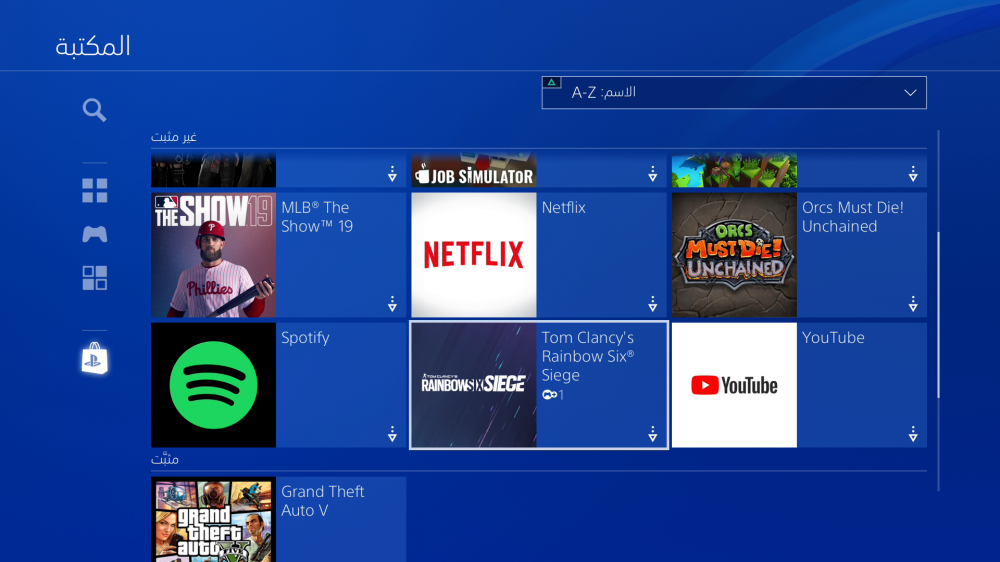The height and width of the screenshot is (562, 1000).
Task: Click the 'YouTube' title text
Action: coord(833,337)
